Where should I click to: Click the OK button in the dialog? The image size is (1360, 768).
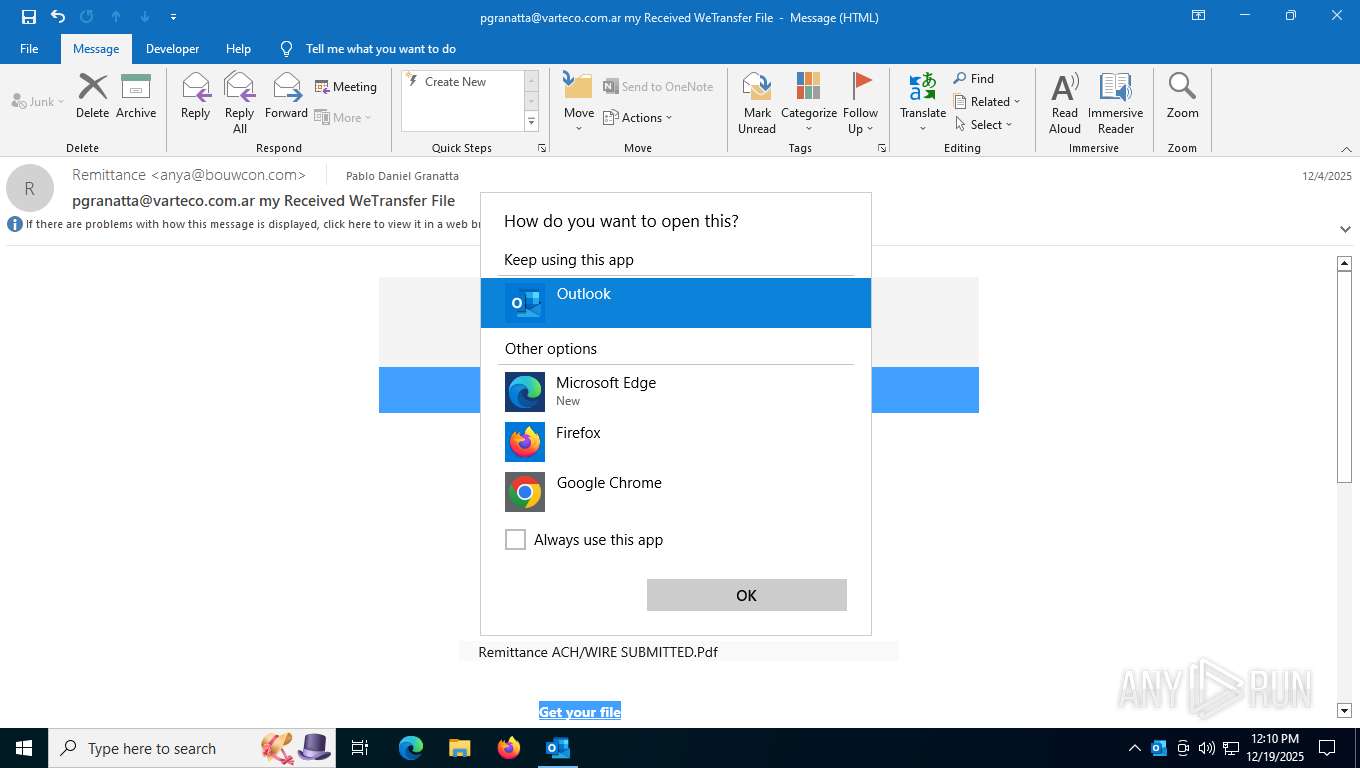(747, 595)
